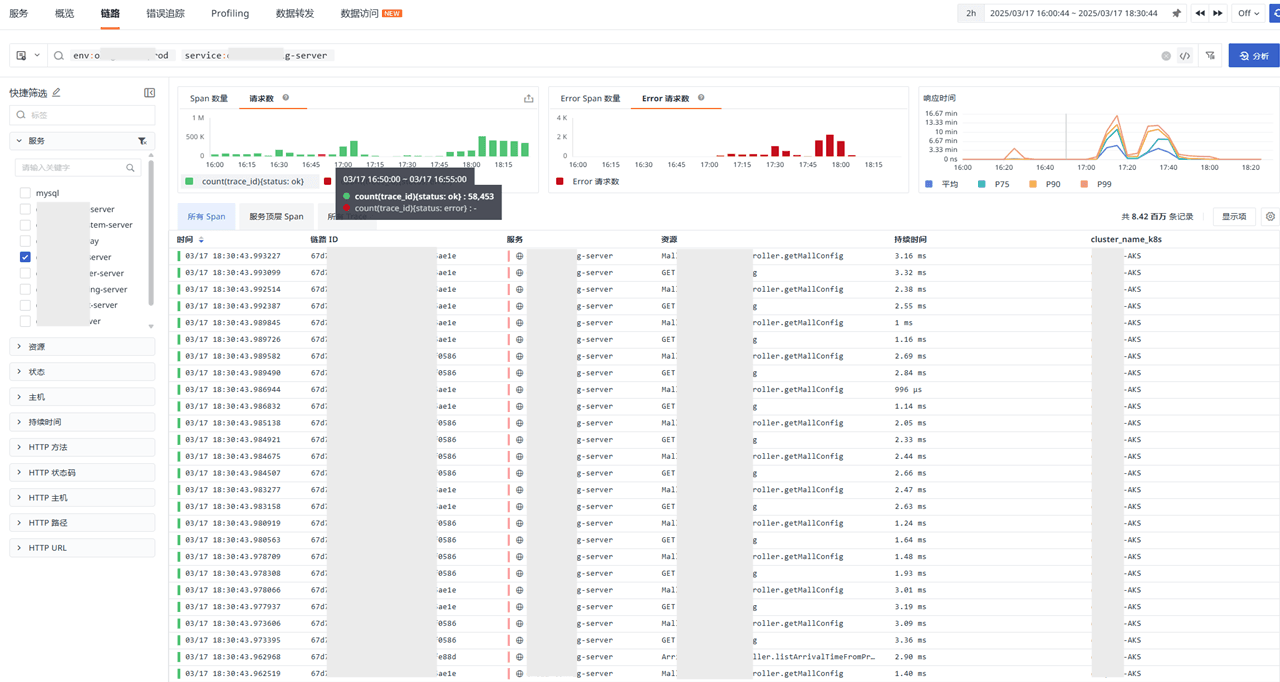Check the mysql service checkbox
The image size is (1280, 682).
point(25,193)
